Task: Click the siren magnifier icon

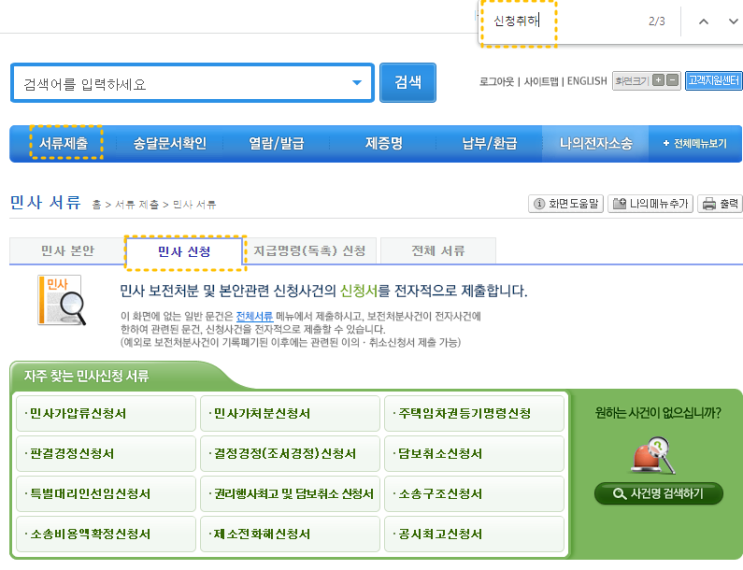Action: tap(654, 455)
